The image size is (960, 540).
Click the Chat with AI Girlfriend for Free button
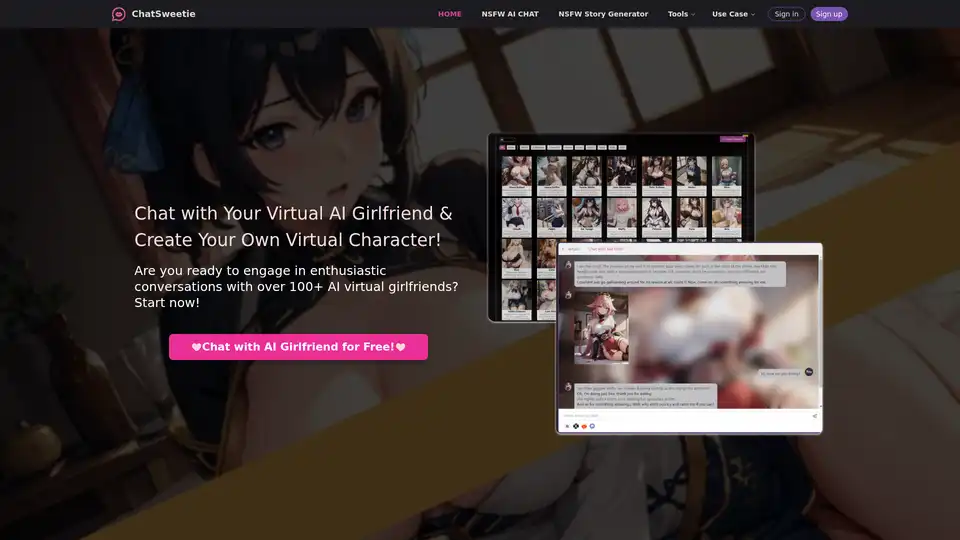(298, 347)
